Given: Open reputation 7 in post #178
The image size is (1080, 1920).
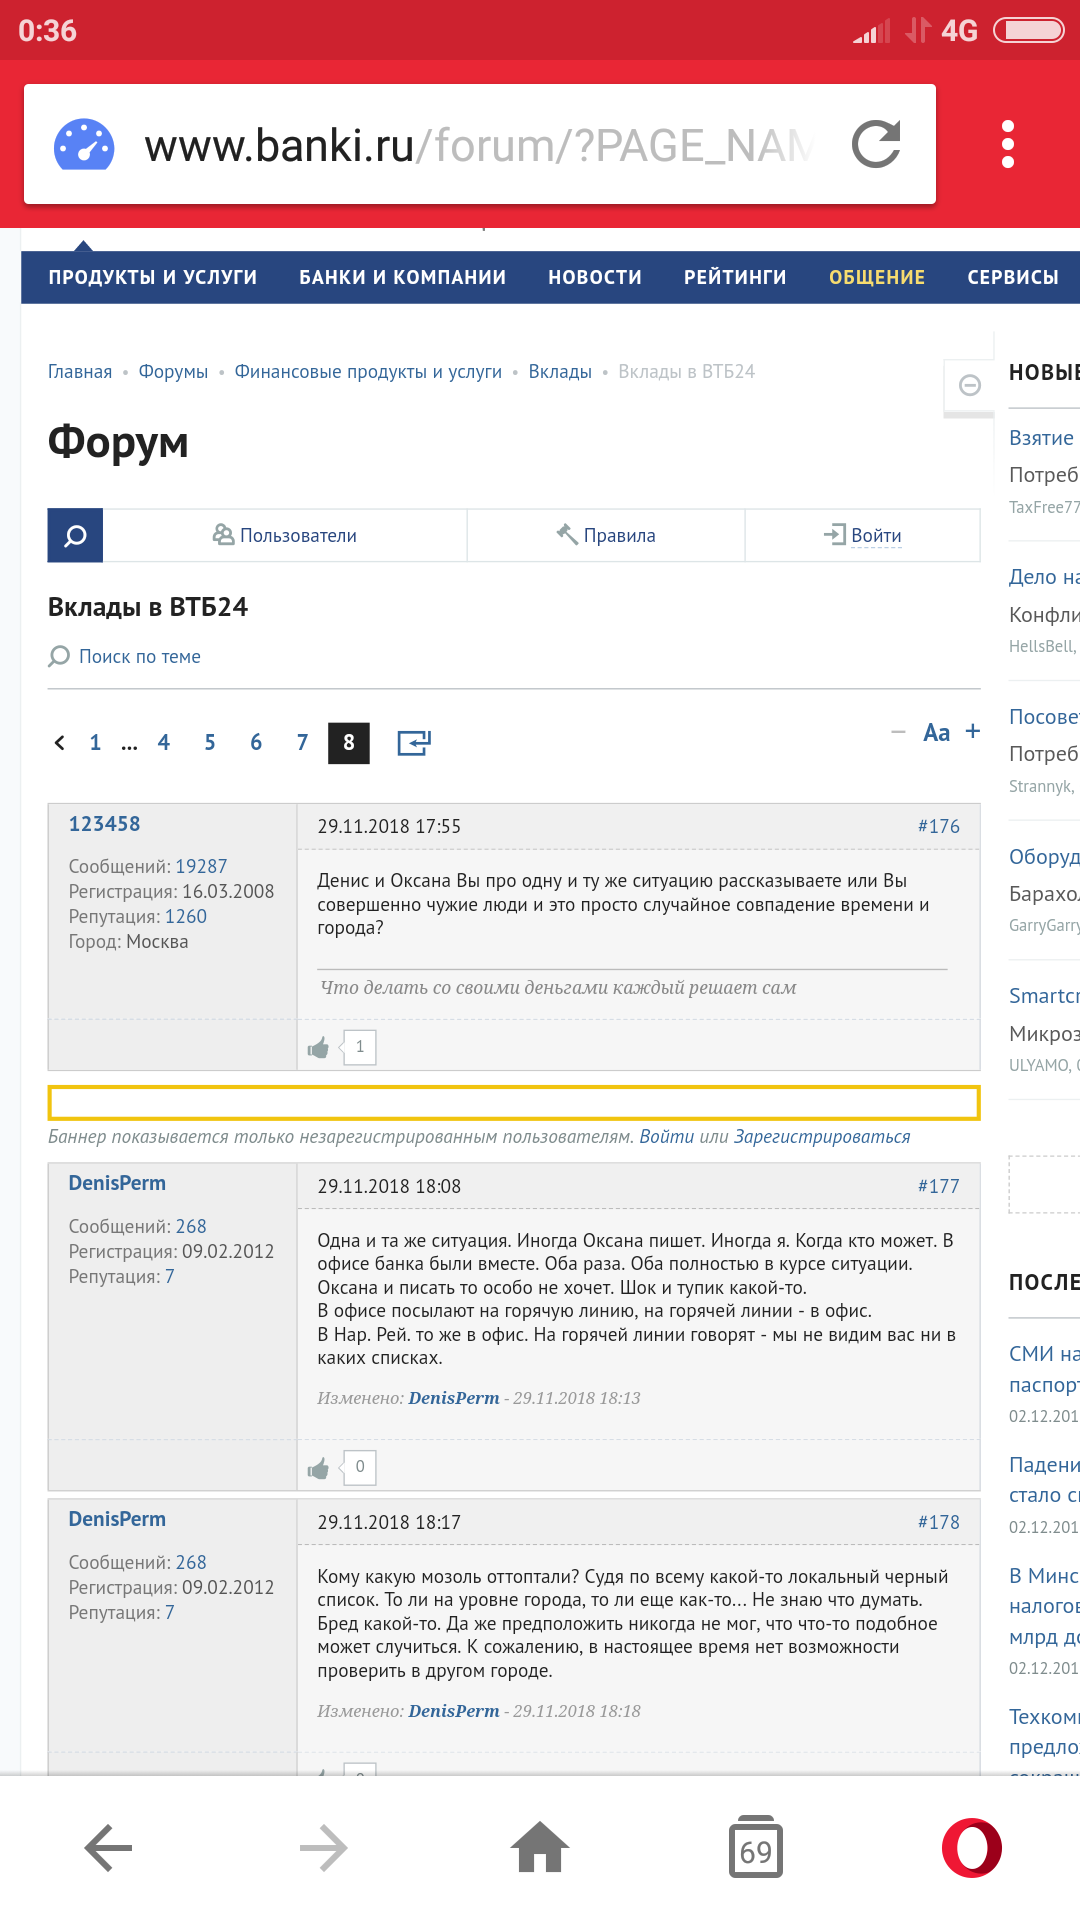Looking at the screenshot, I should [170, 1613].
